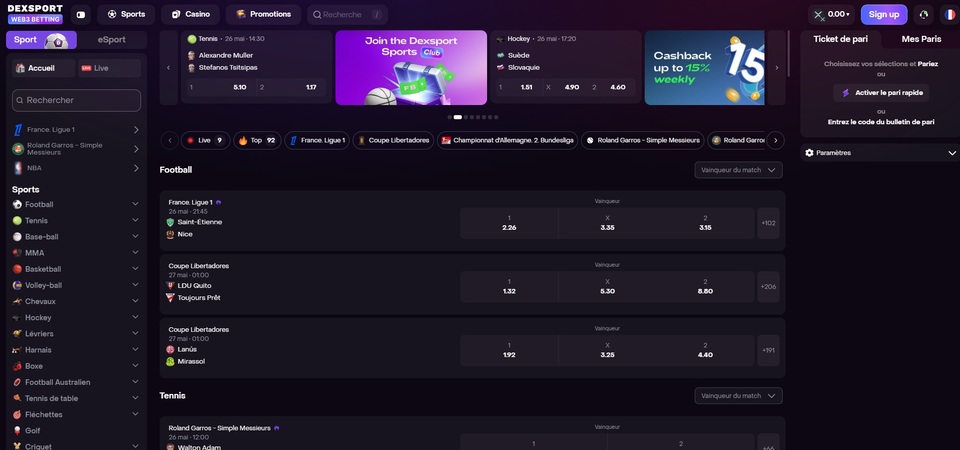Screen dimensions: 960x450
Task: Click the Base-ball icon in sidebar
Action: (17, 236)
